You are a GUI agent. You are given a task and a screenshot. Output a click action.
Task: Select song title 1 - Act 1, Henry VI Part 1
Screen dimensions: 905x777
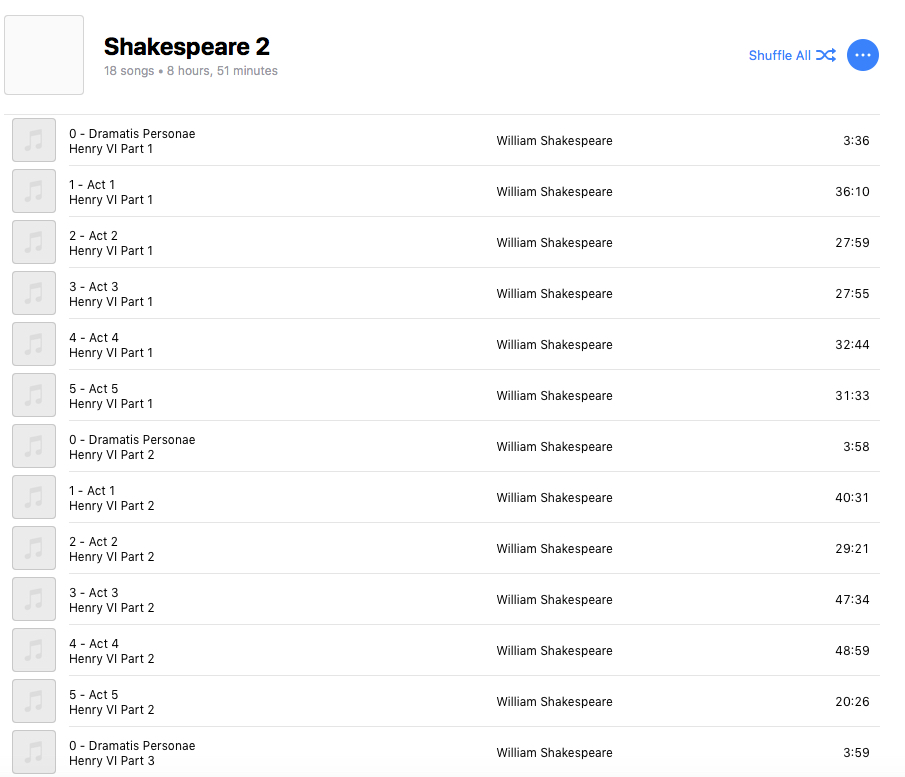pyautogui.click(x=92, y=185)
